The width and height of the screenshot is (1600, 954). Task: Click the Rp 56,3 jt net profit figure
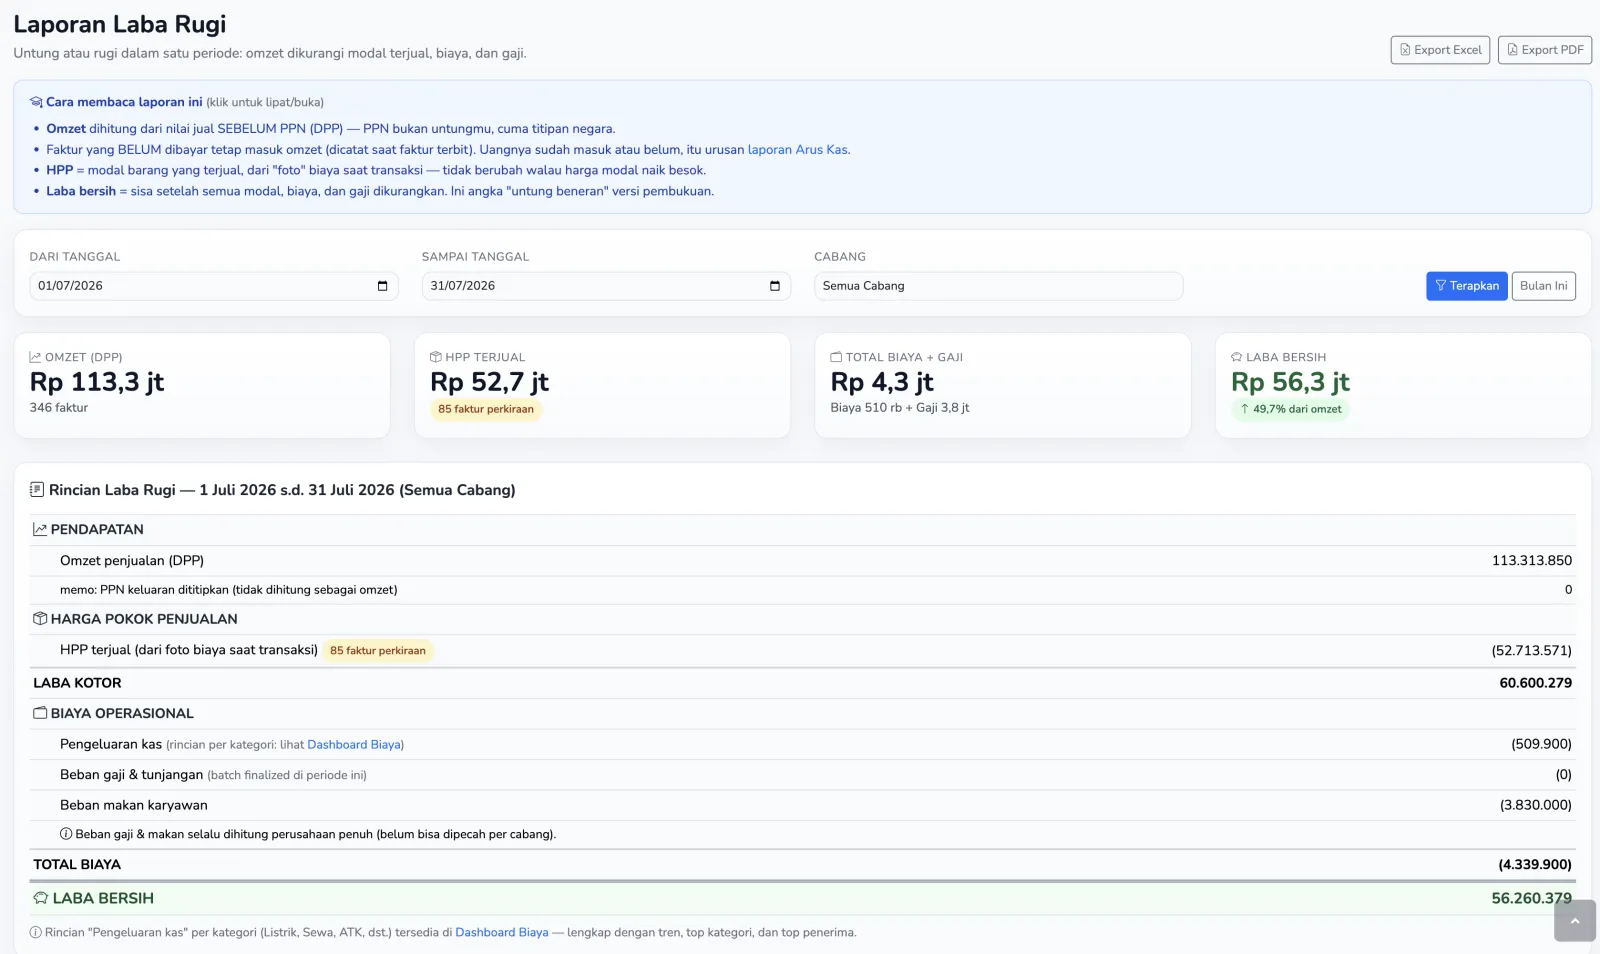point(1290,382)
